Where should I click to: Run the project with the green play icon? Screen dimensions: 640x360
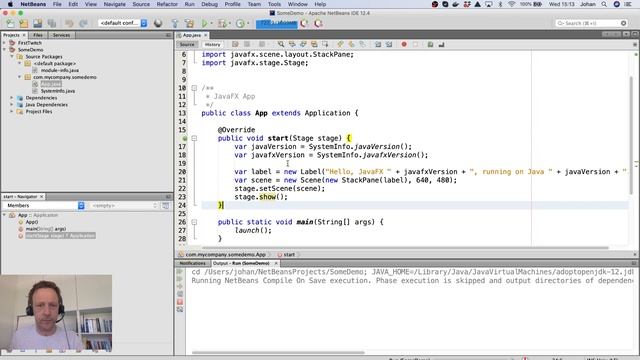pos(204,23)
